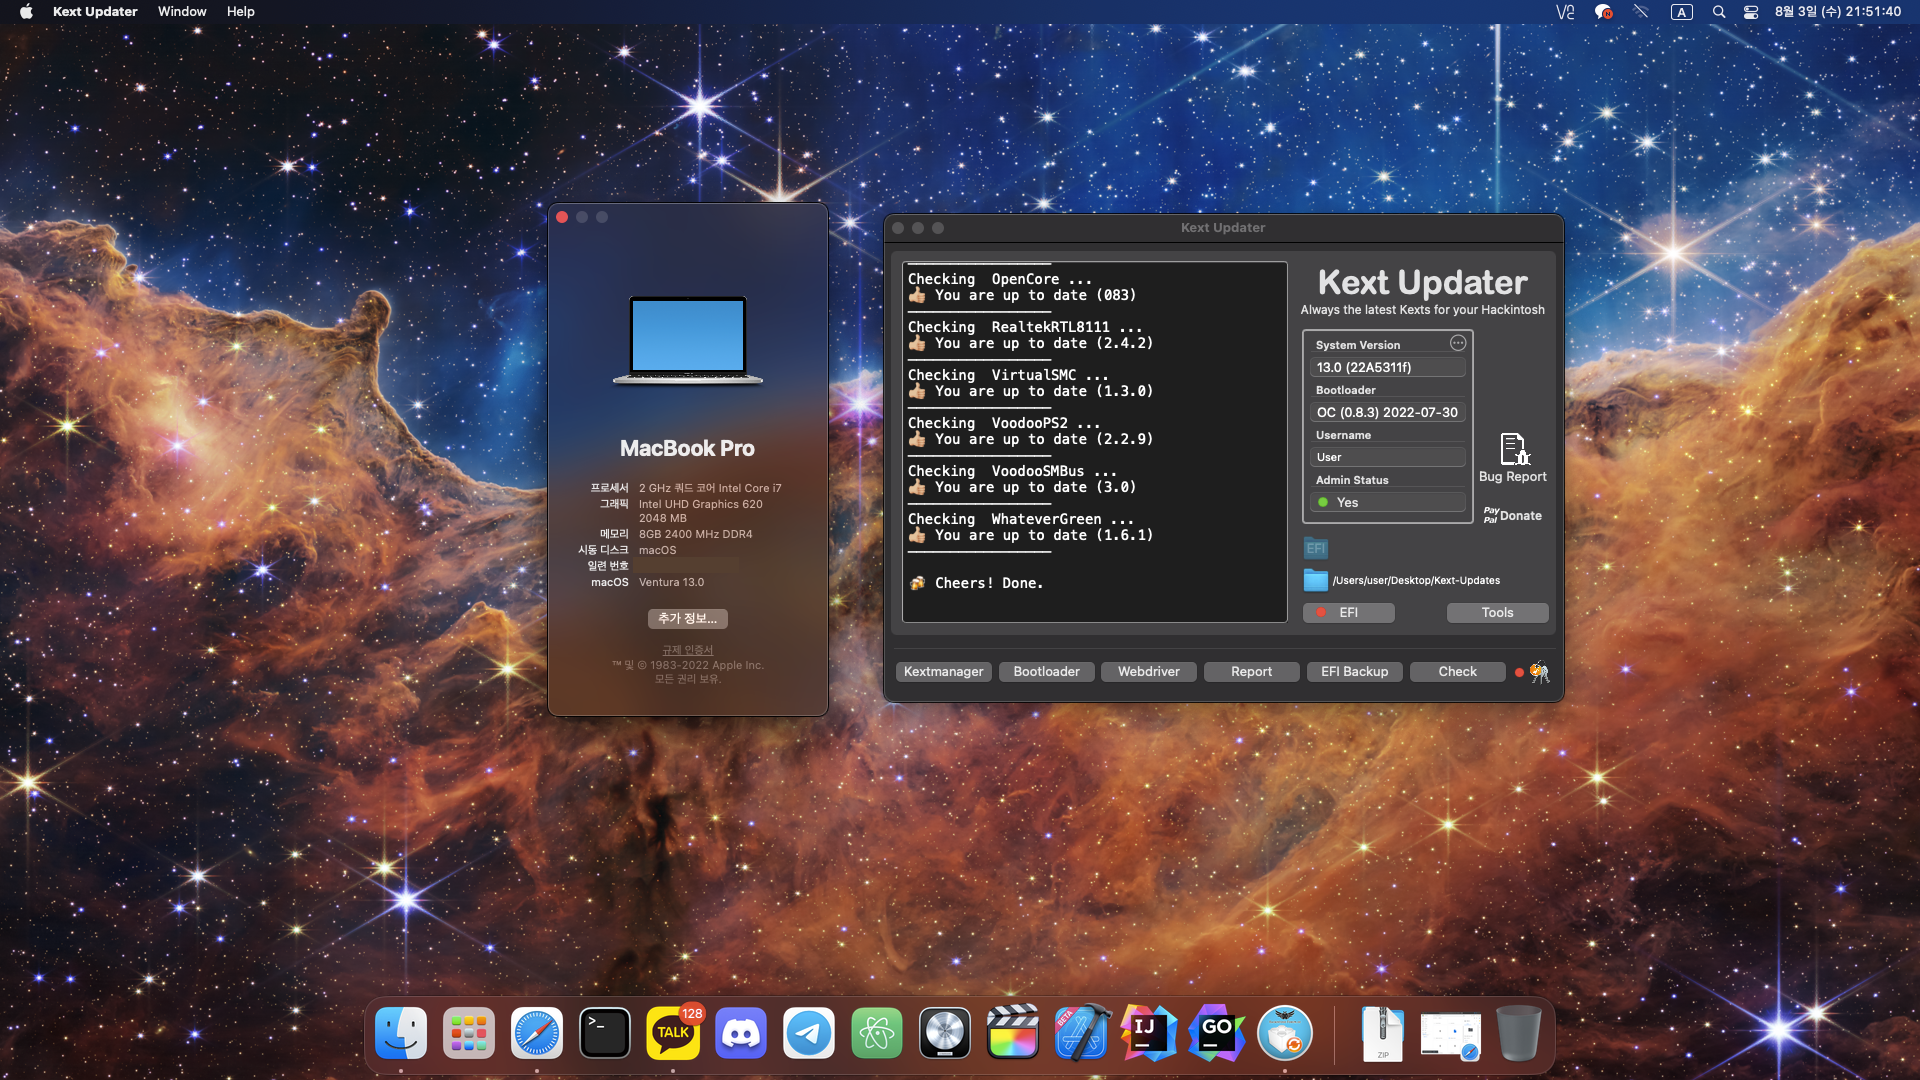The image size is (1920, 1080).
Task: Click the EFI Backup button
Action: click(x=1354, y=672)
